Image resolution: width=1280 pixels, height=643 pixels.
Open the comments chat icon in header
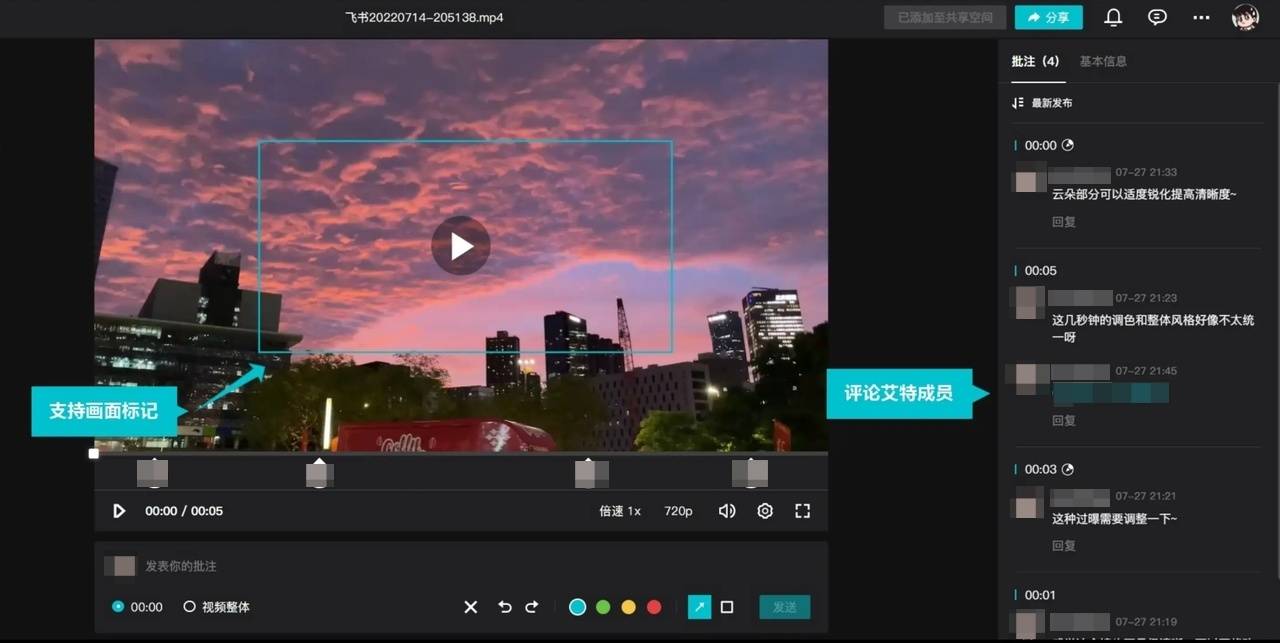point(1157,17)
